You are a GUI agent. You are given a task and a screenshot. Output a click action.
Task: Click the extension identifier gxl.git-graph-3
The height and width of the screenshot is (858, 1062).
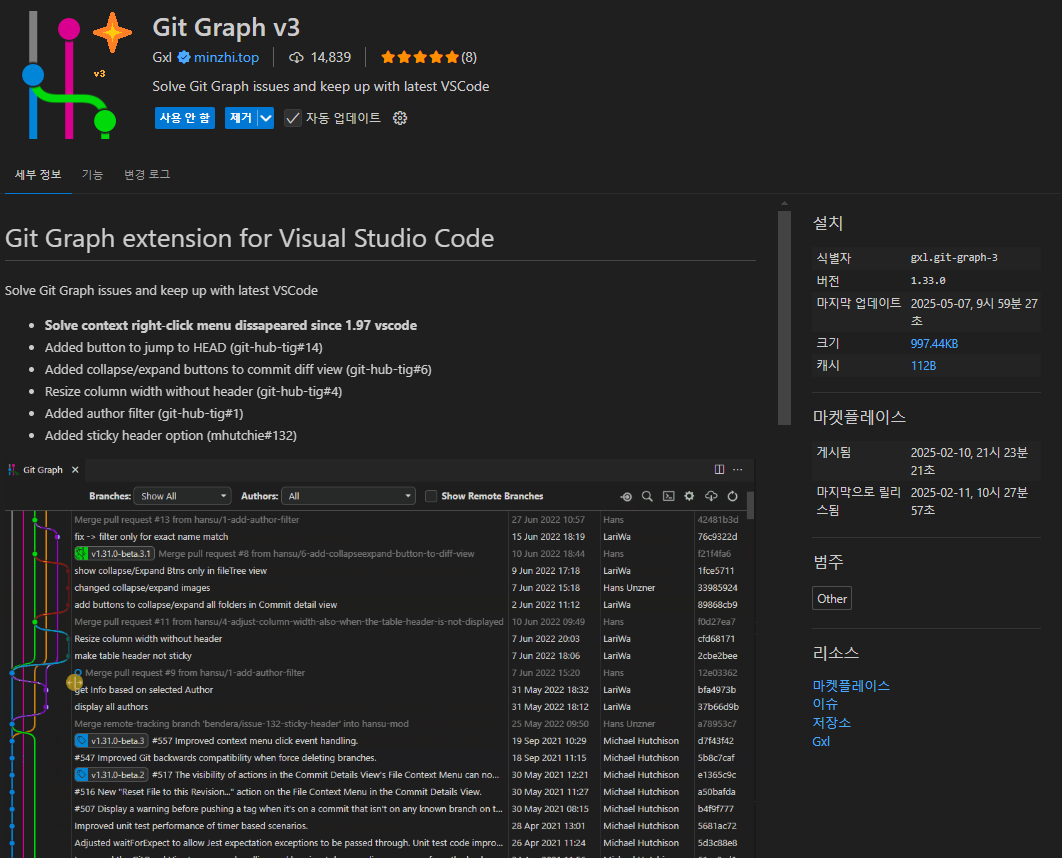pos(954,258)
